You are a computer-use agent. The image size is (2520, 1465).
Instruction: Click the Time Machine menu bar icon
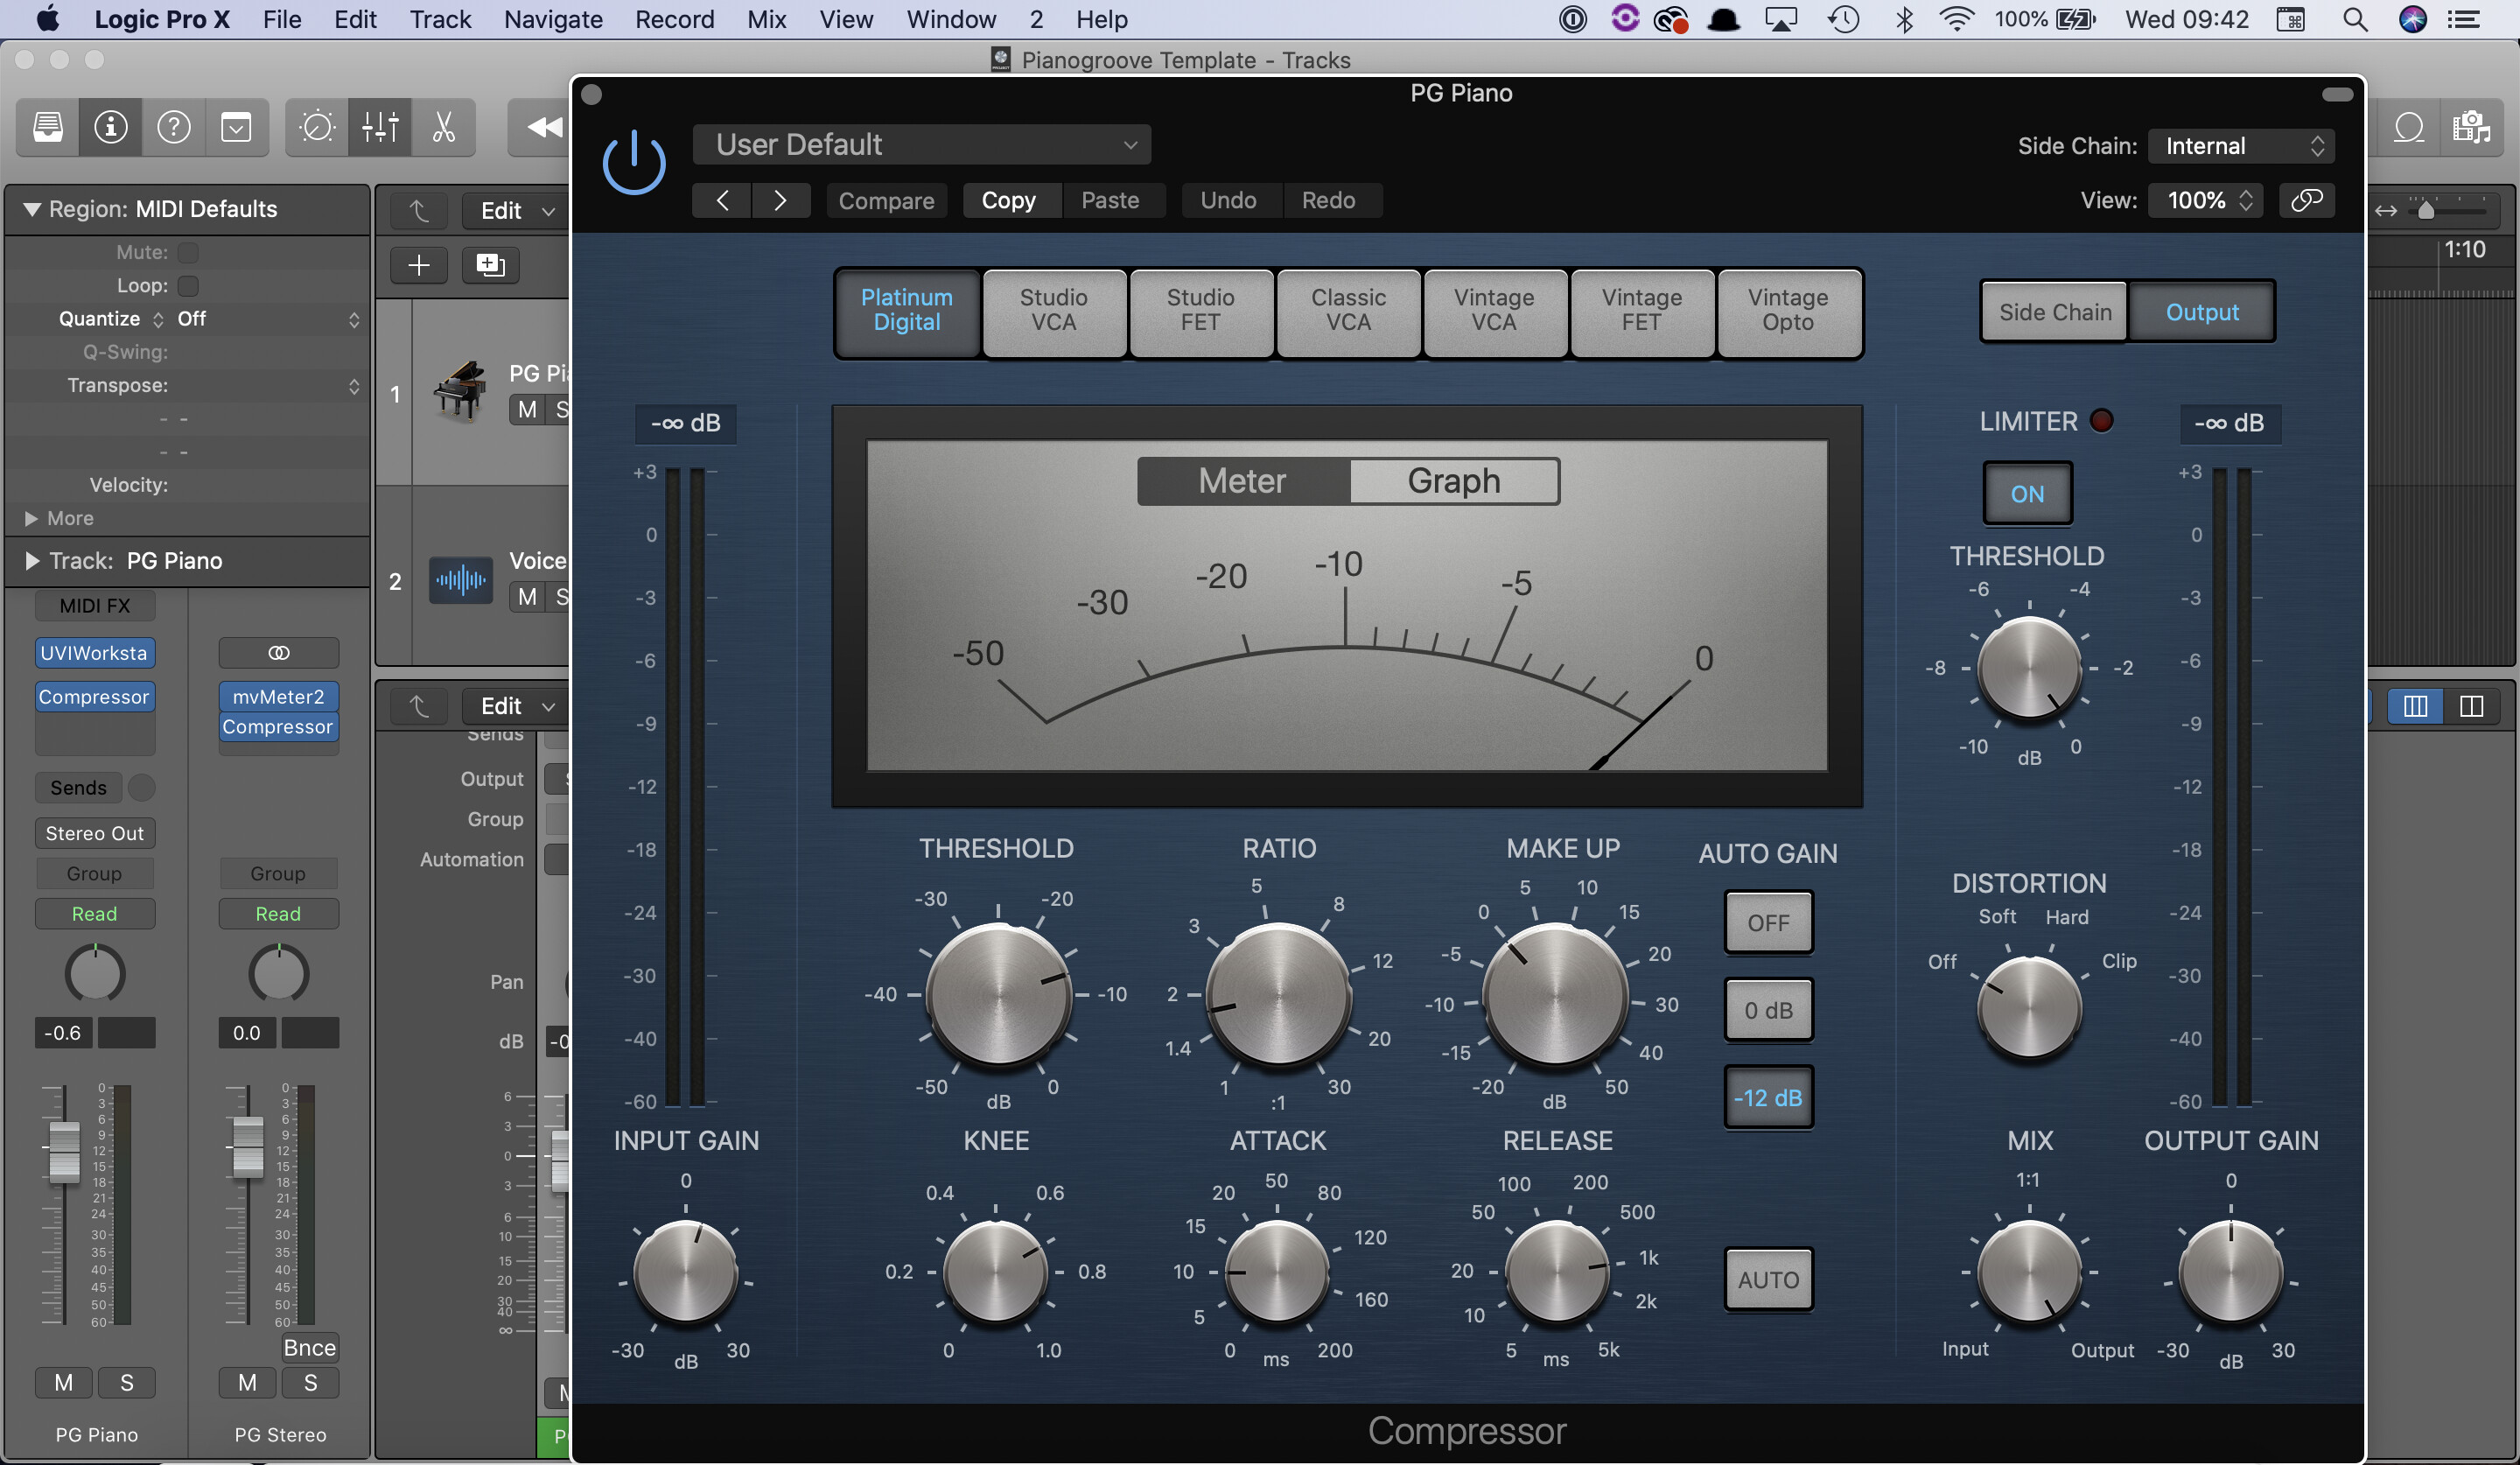(1843, 19)
